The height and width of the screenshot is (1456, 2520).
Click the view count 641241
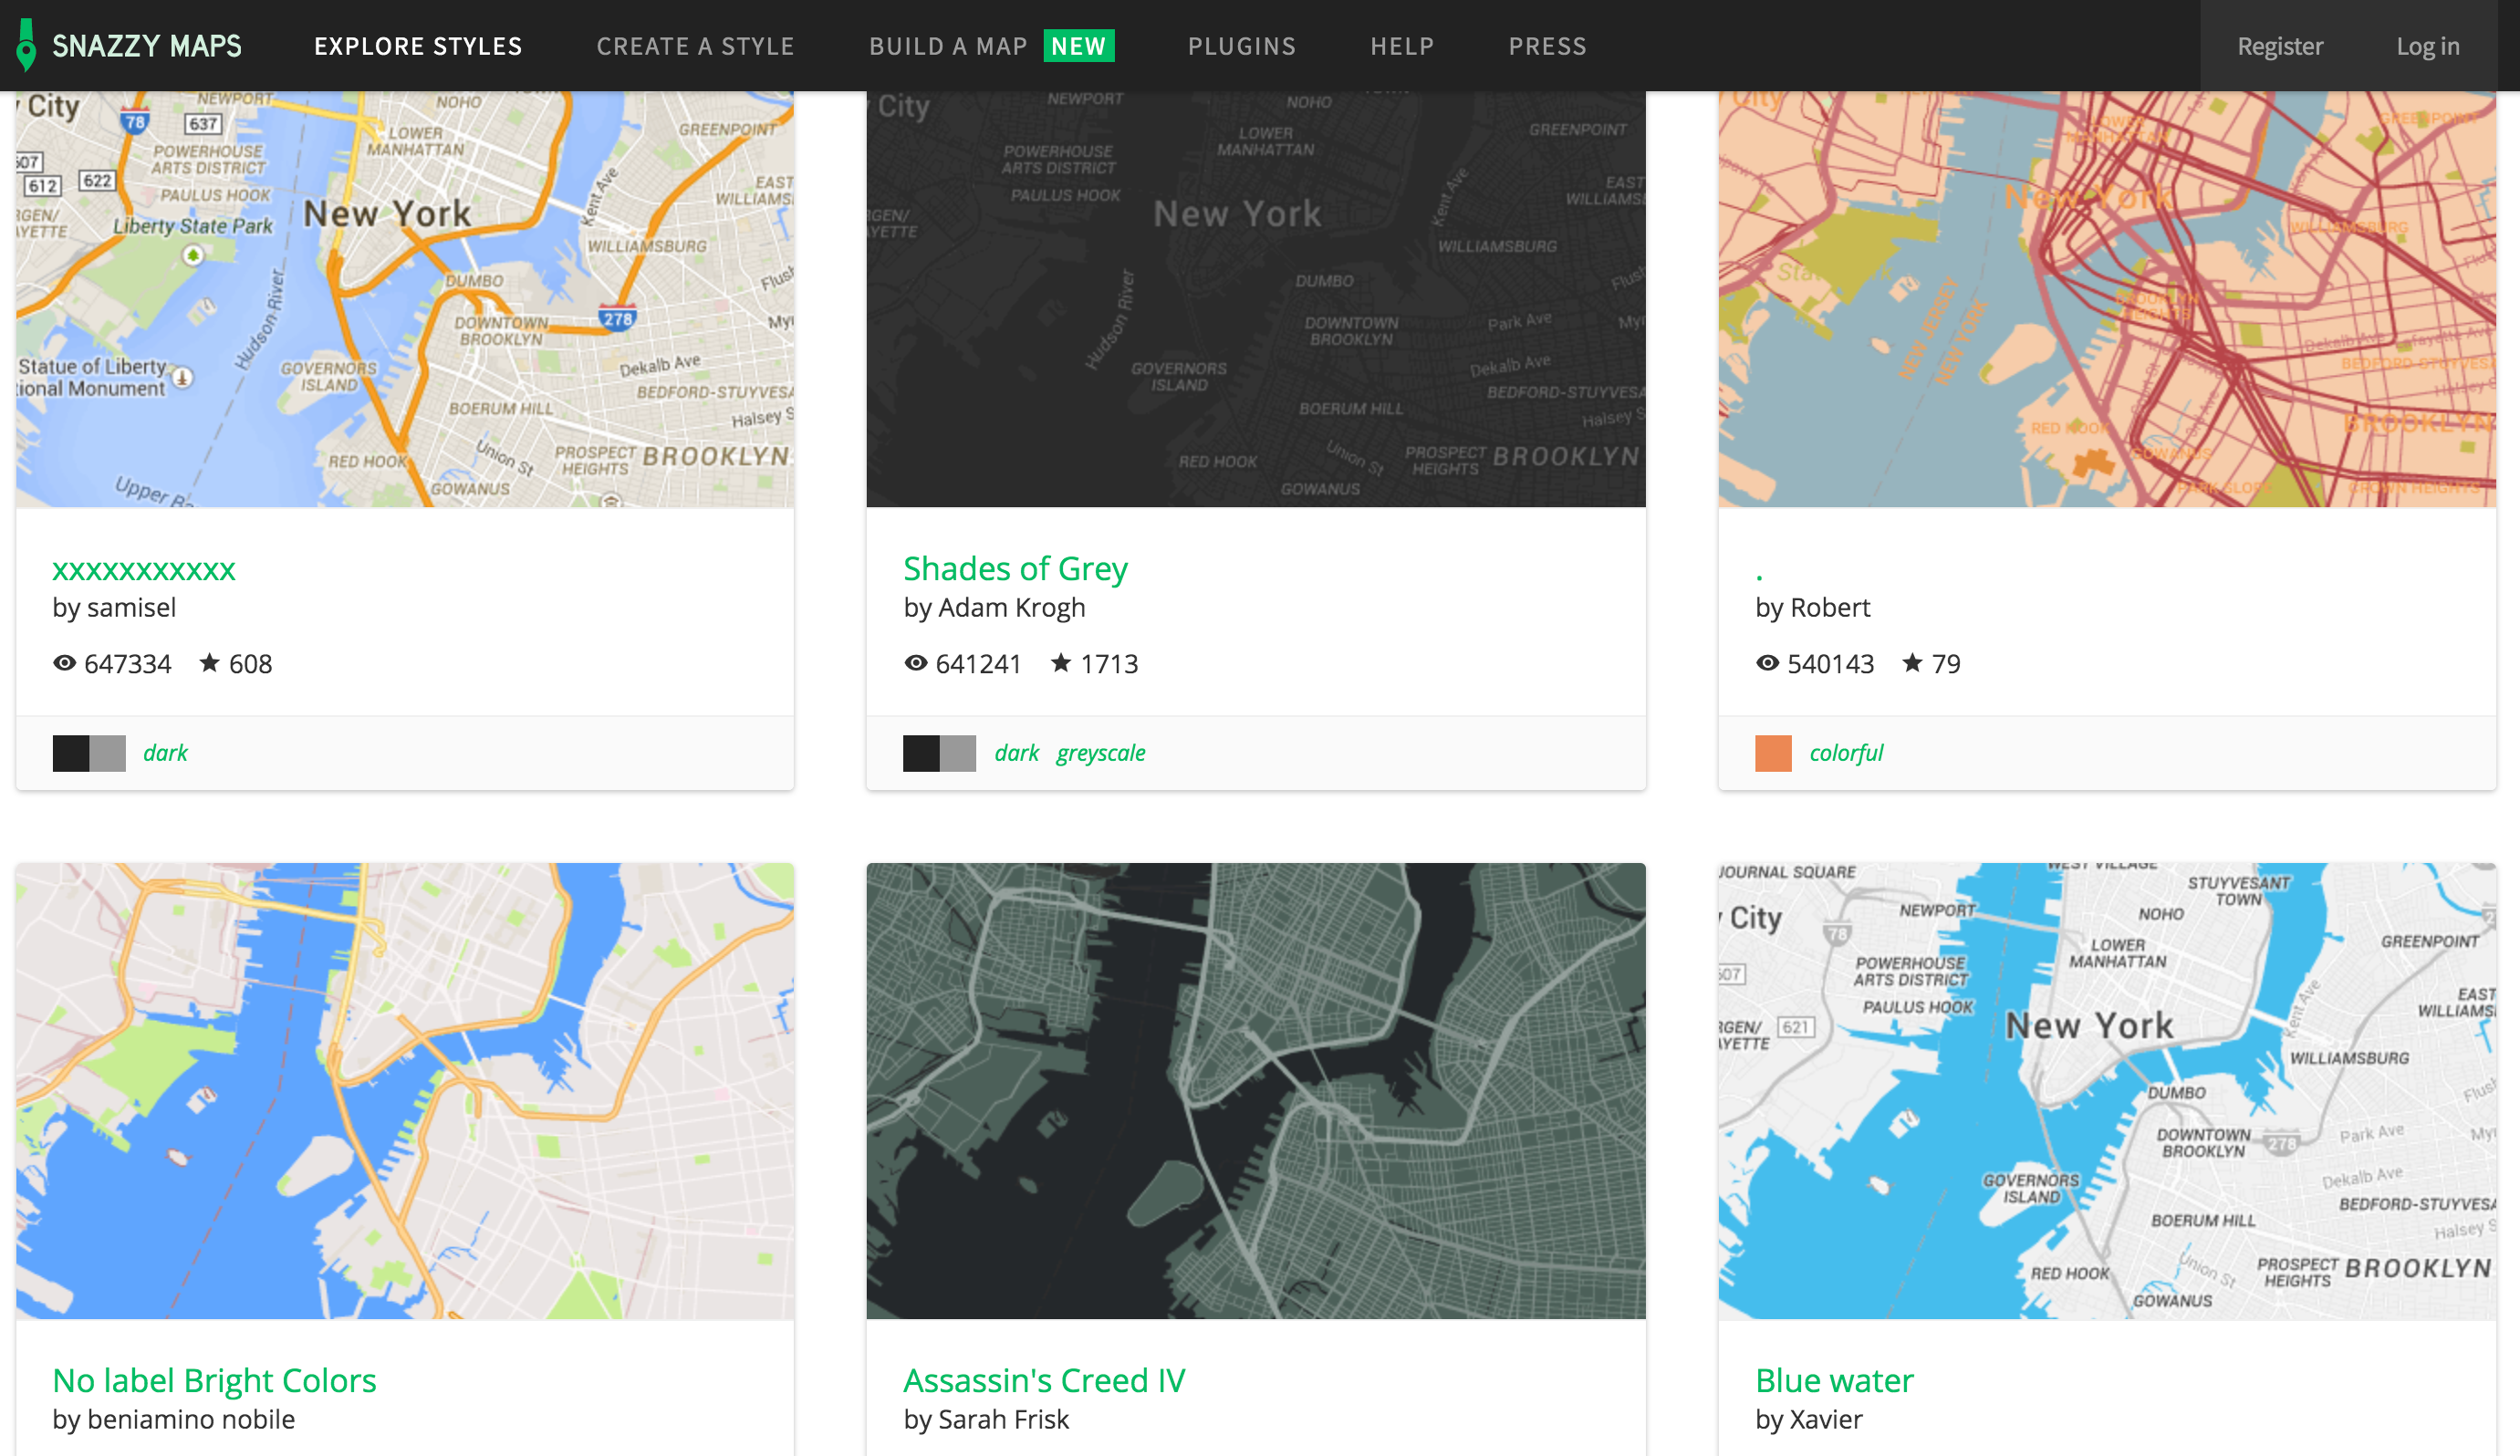pyautogui.click(x=978, y=664)
